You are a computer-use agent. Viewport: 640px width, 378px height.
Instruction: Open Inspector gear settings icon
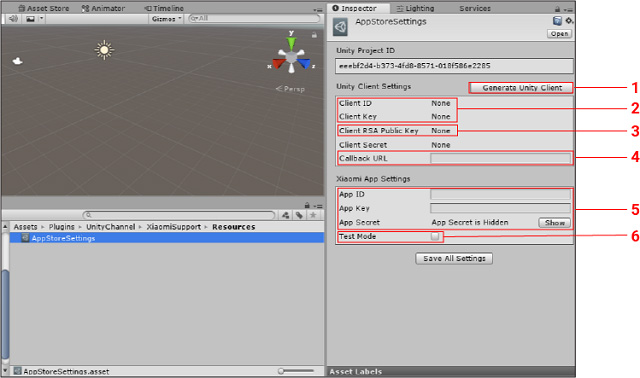569,20
